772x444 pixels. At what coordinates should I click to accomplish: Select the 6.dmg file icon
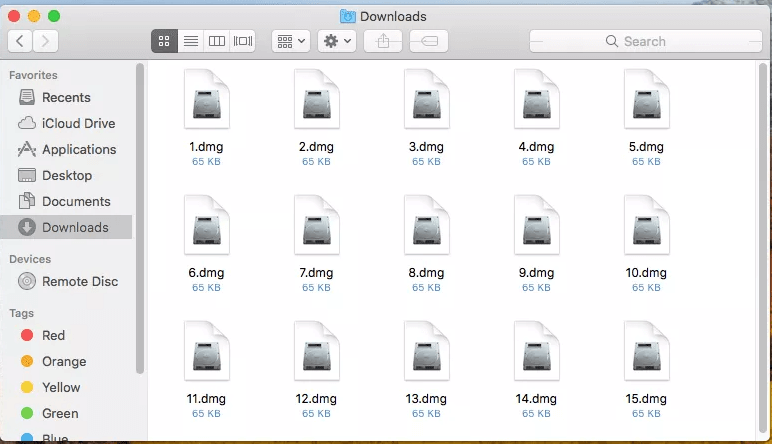tap(207, 225)
